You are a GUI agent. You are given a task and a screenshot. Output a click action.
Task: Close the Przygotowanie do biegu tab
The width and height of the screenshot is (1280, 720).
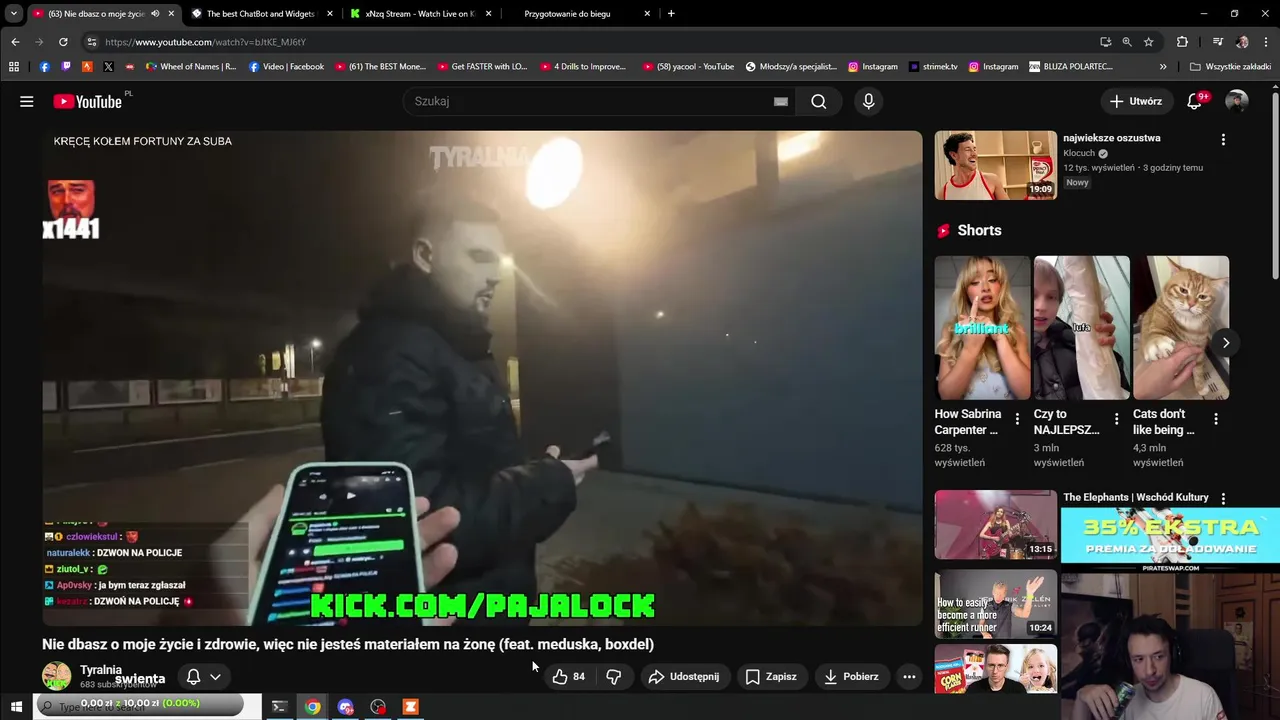click(647, 14)
